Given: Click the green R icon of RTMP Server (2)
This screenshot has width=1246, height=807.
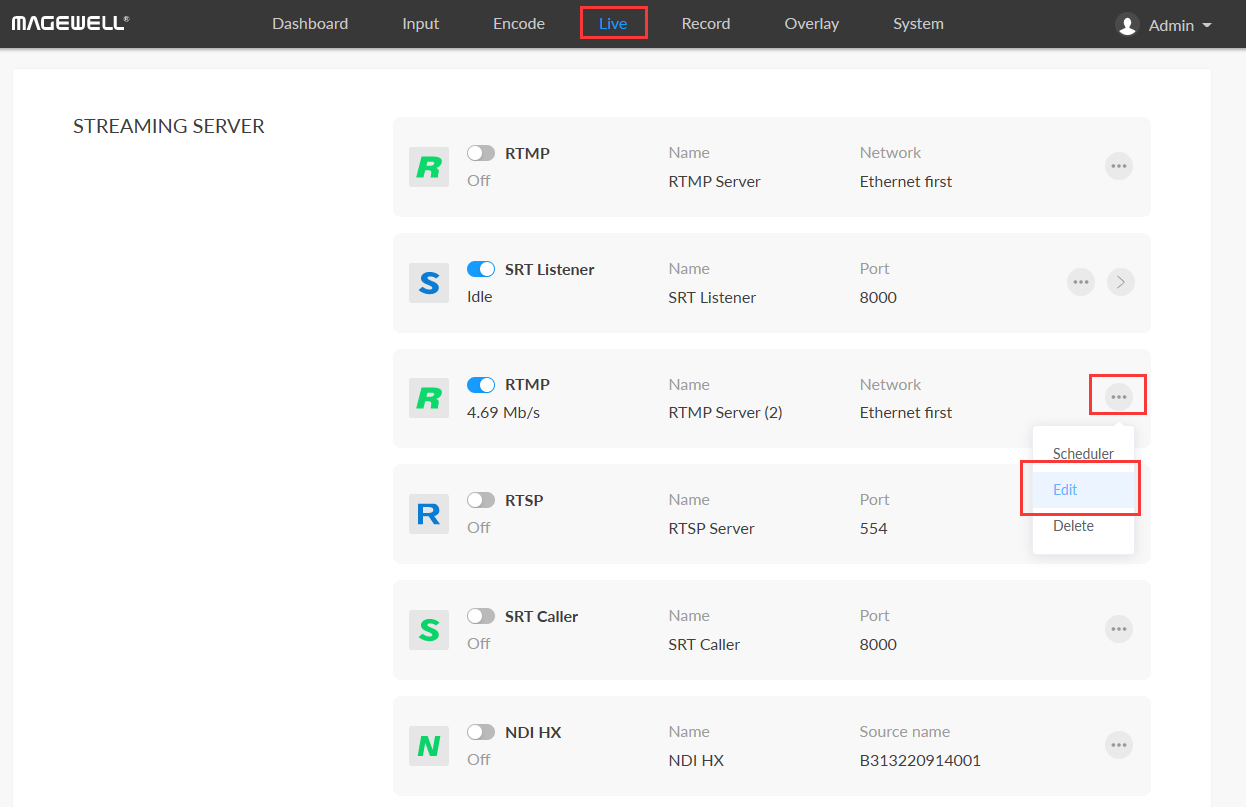Looking at the screenshot, I should point(429,398).
